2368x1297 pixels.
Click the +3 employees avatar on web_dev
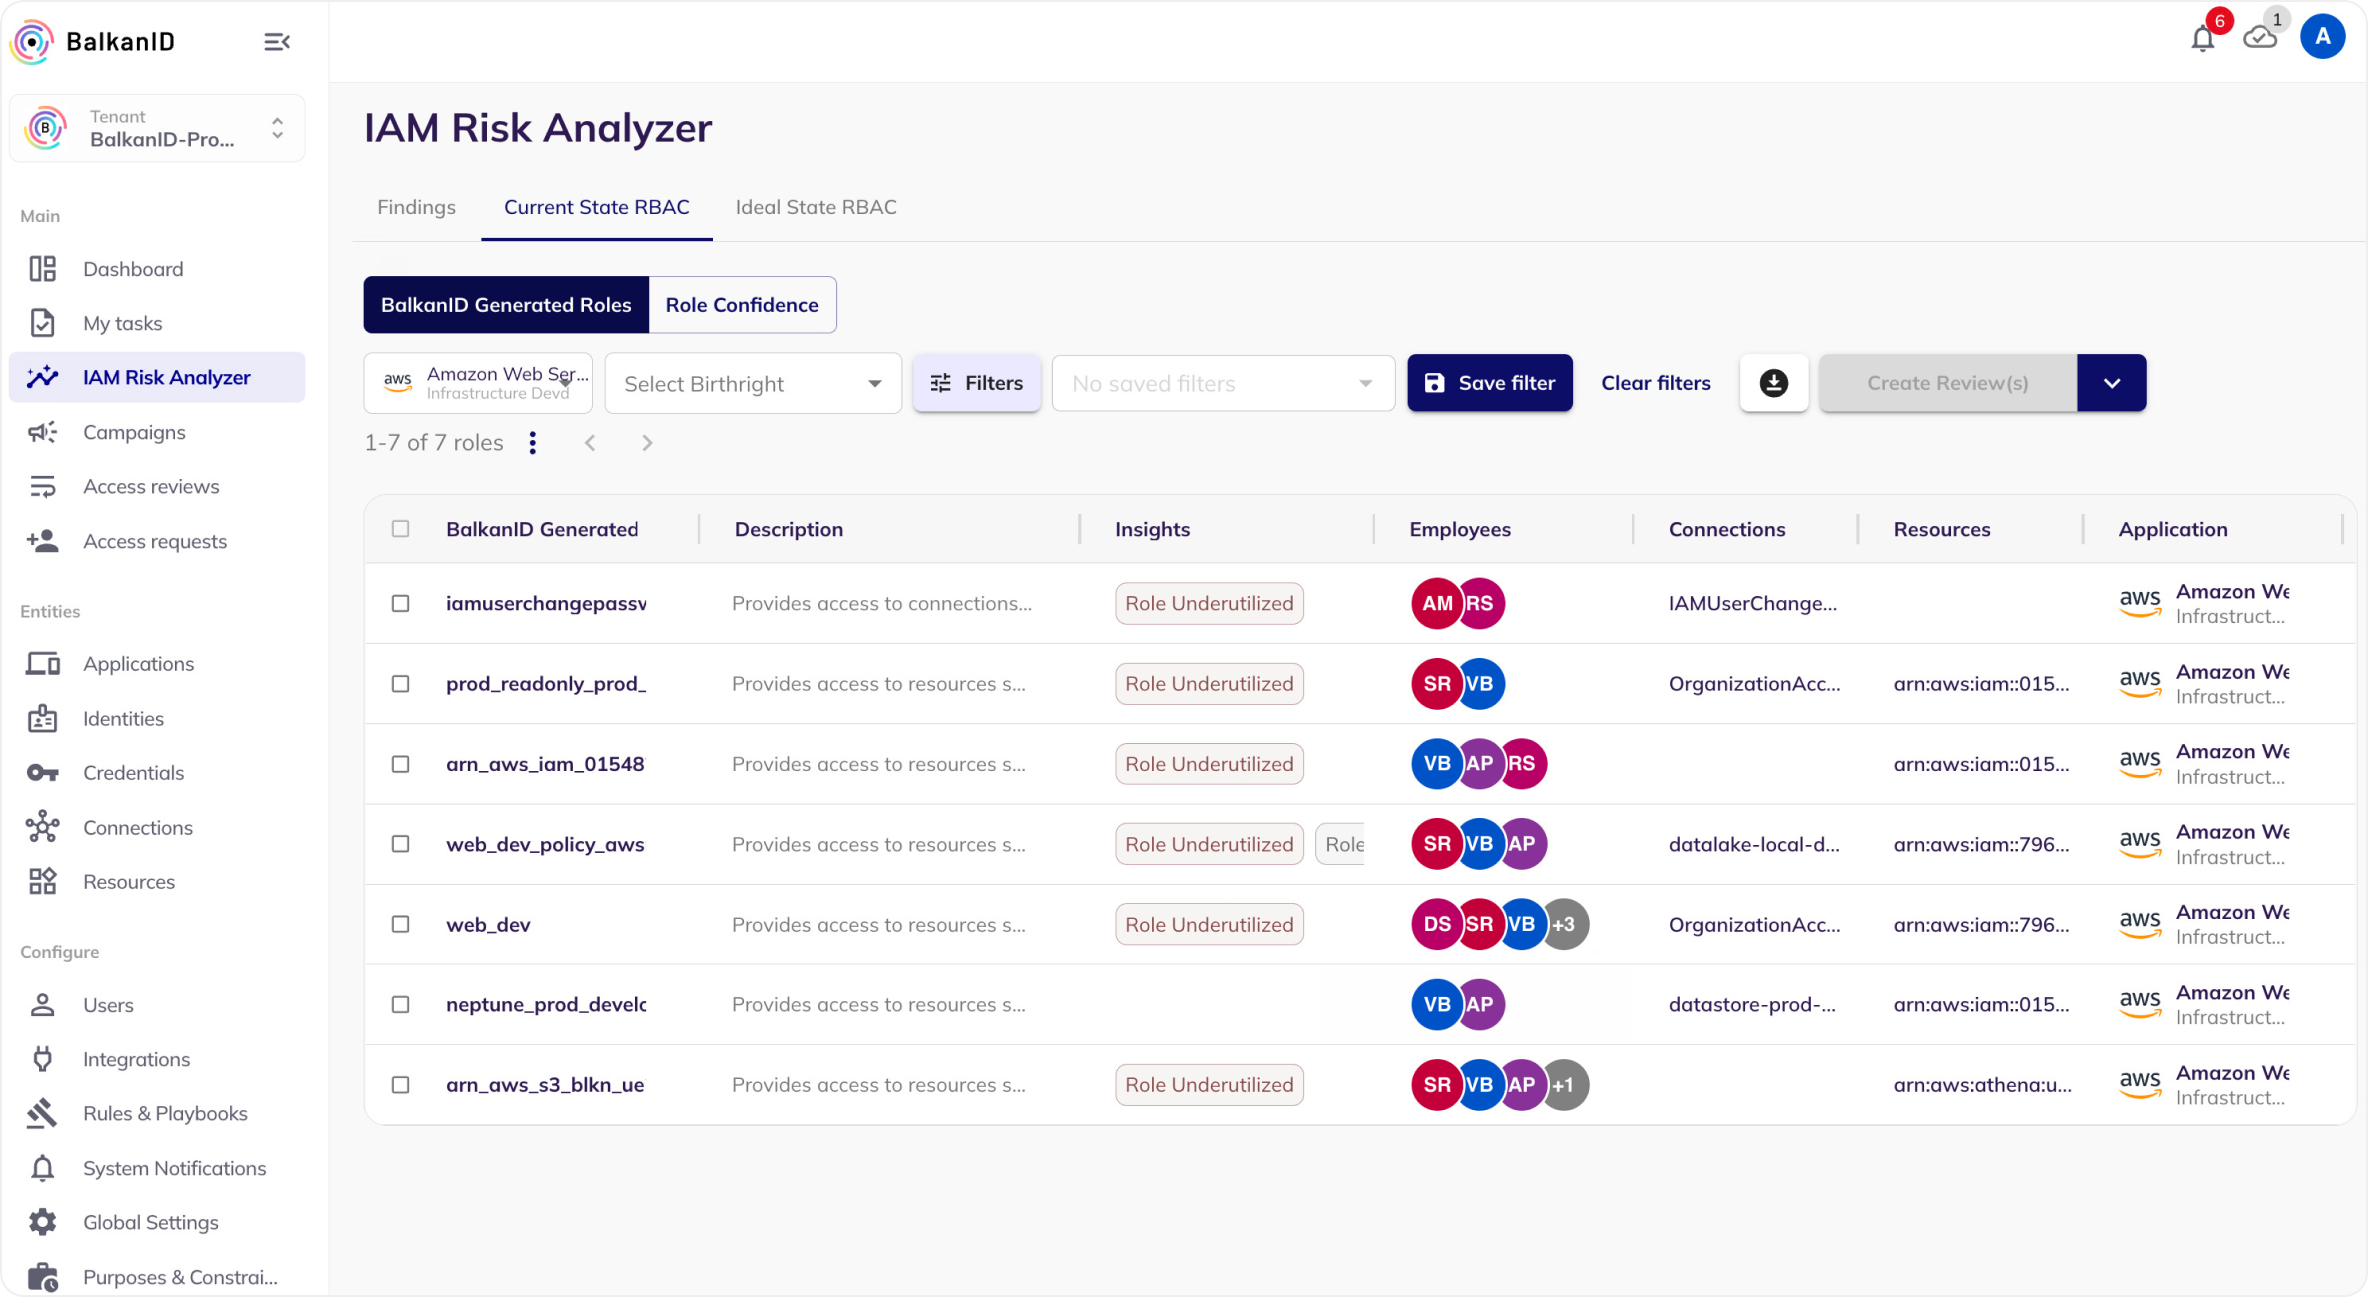point(1564,924)
